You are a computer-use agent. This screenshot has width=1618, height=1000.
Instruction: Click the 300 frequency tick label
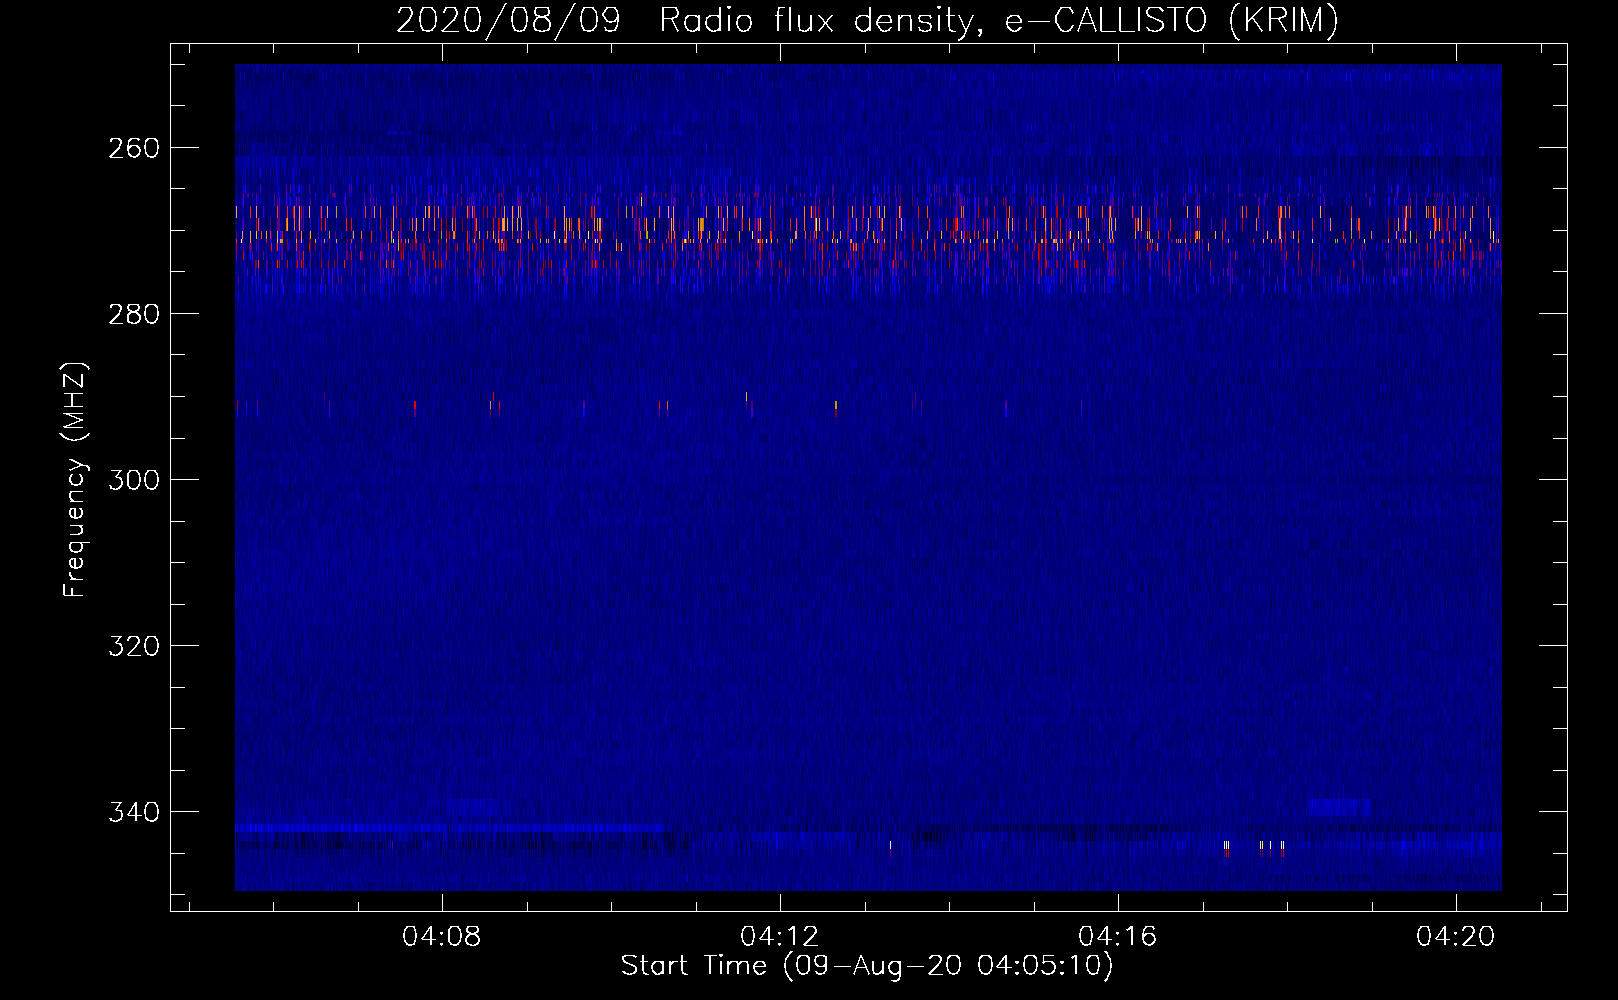click(x=133, y=480)
